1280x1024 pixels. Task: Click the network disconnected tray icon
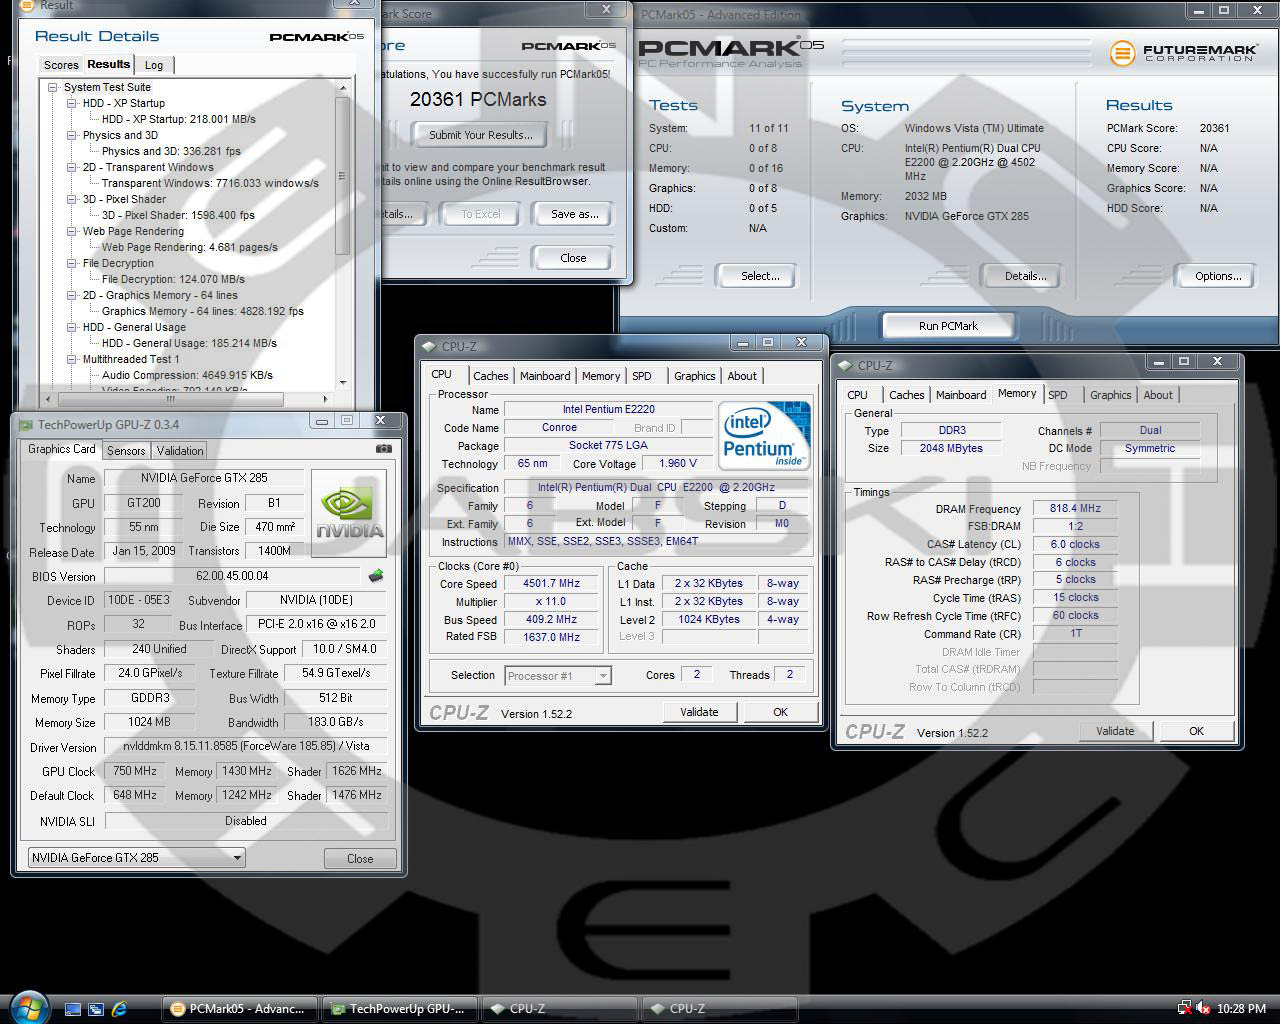[x=1185, y=1009]
